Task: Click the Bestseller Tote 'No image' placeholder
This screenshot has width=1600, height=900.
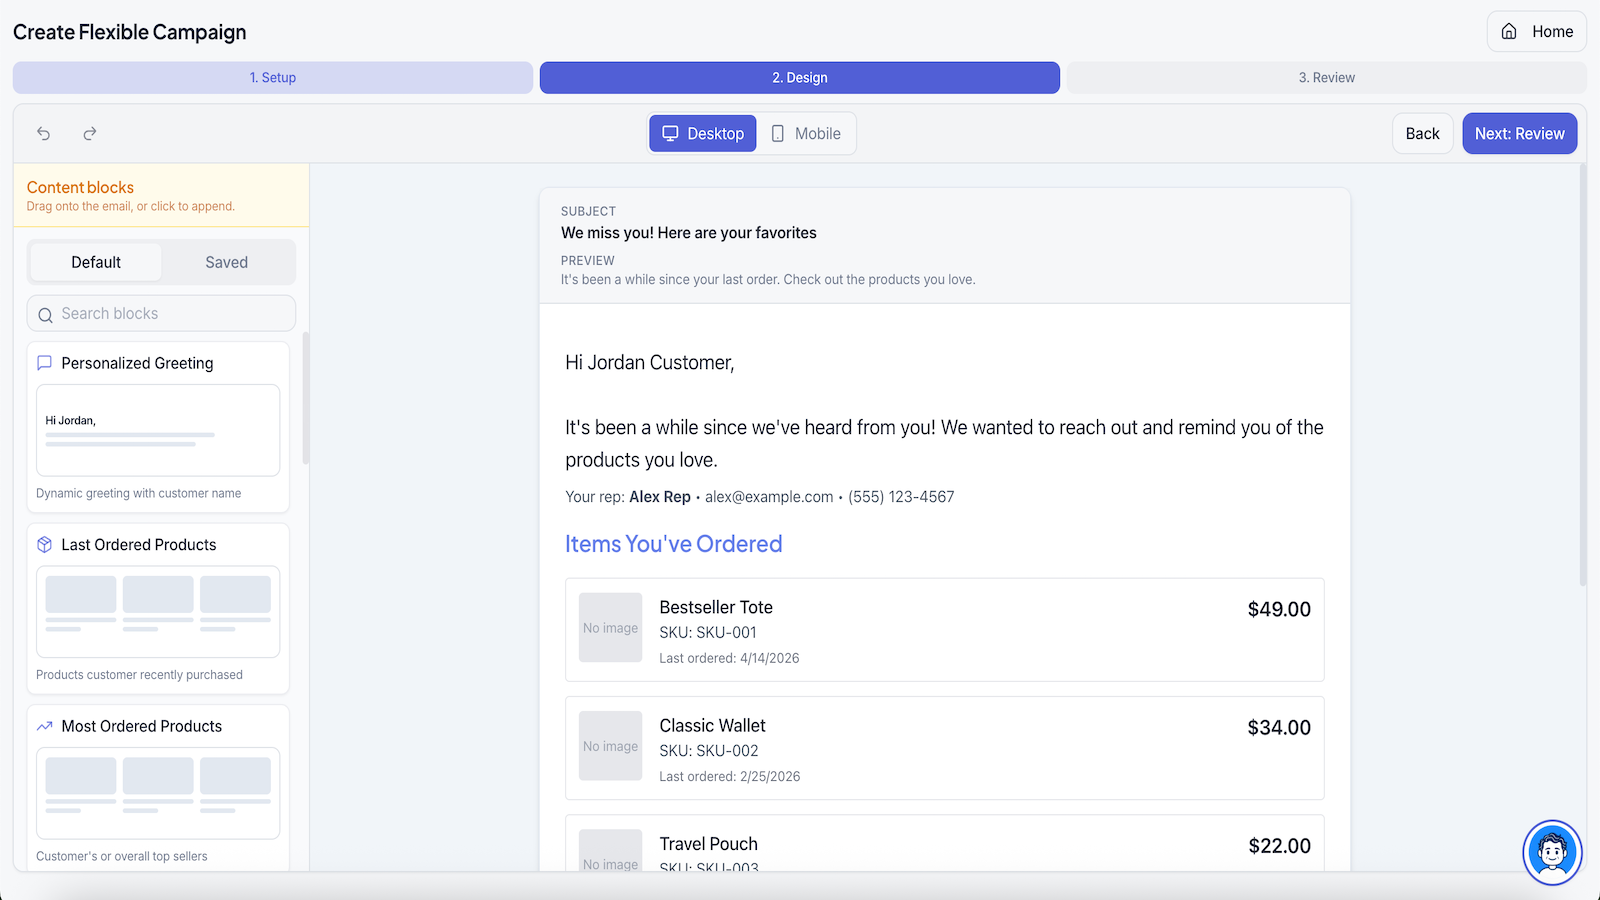Action: point(610,628)
